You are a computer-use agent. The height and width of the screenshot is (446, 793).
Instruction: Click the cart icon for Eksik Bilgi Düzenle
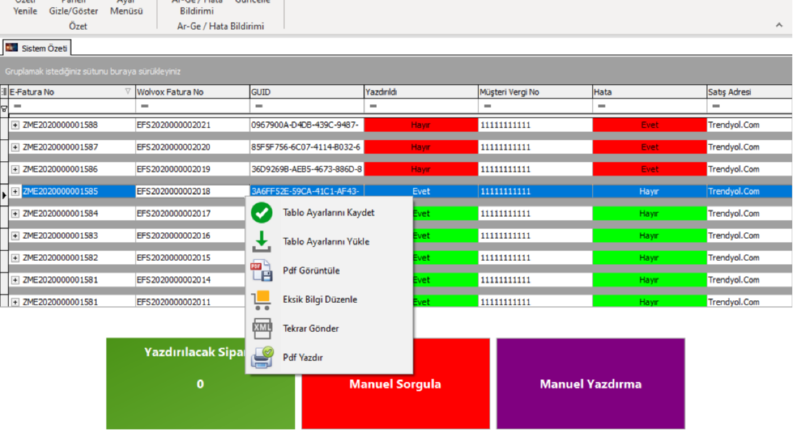tap(261, 300)
